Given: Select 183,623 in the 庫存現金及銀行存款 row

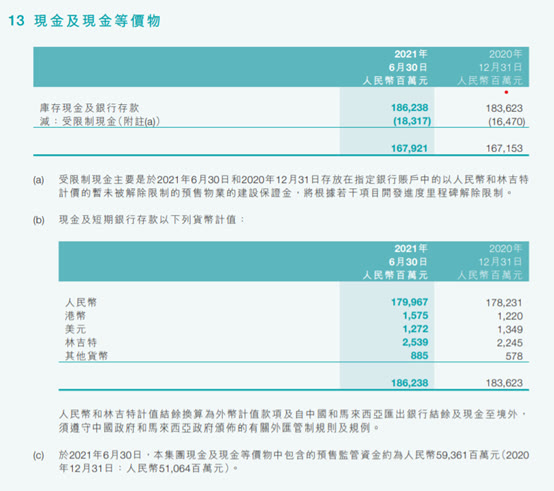Looking at the screenshot, I should click(504, 108).
